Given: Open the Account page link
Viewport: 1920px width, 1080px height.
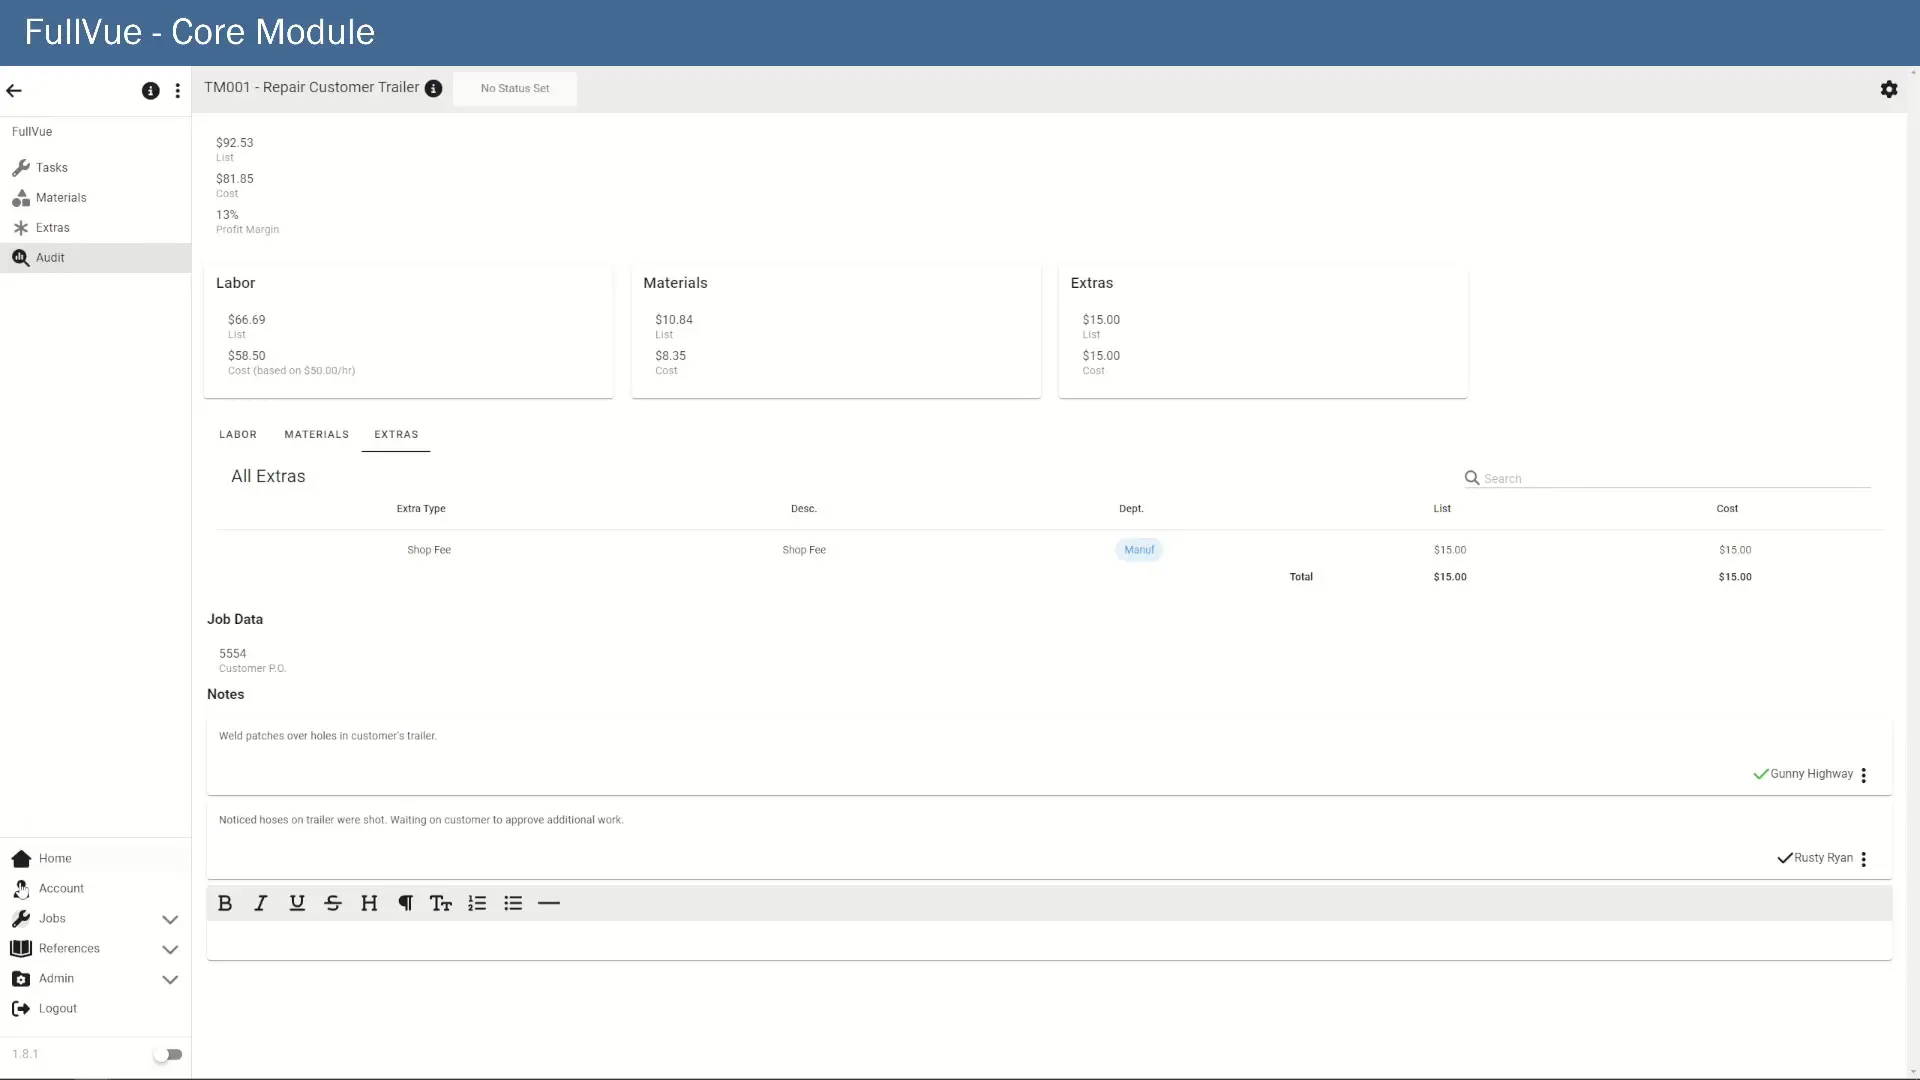Looking at the screenshot, I should [x=95, y=889].
